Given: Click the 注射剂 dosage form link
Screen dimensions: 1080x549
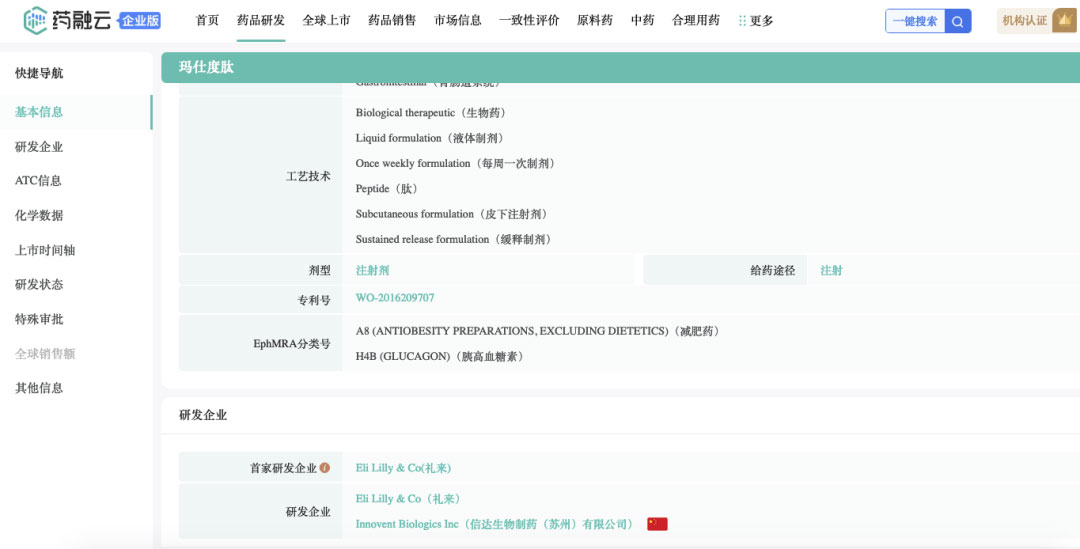Looking at the screenshot, I should [x=372, y=270].
